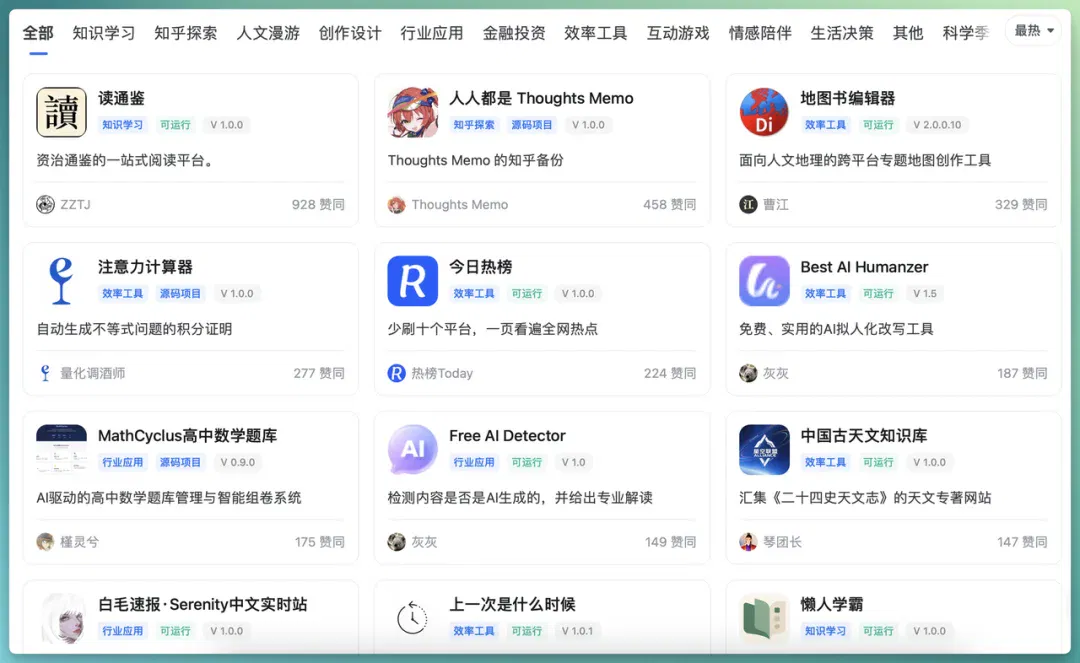1080x663 pixels.
Task: Open the 互动游戏 tab
Action: point(678,33)
